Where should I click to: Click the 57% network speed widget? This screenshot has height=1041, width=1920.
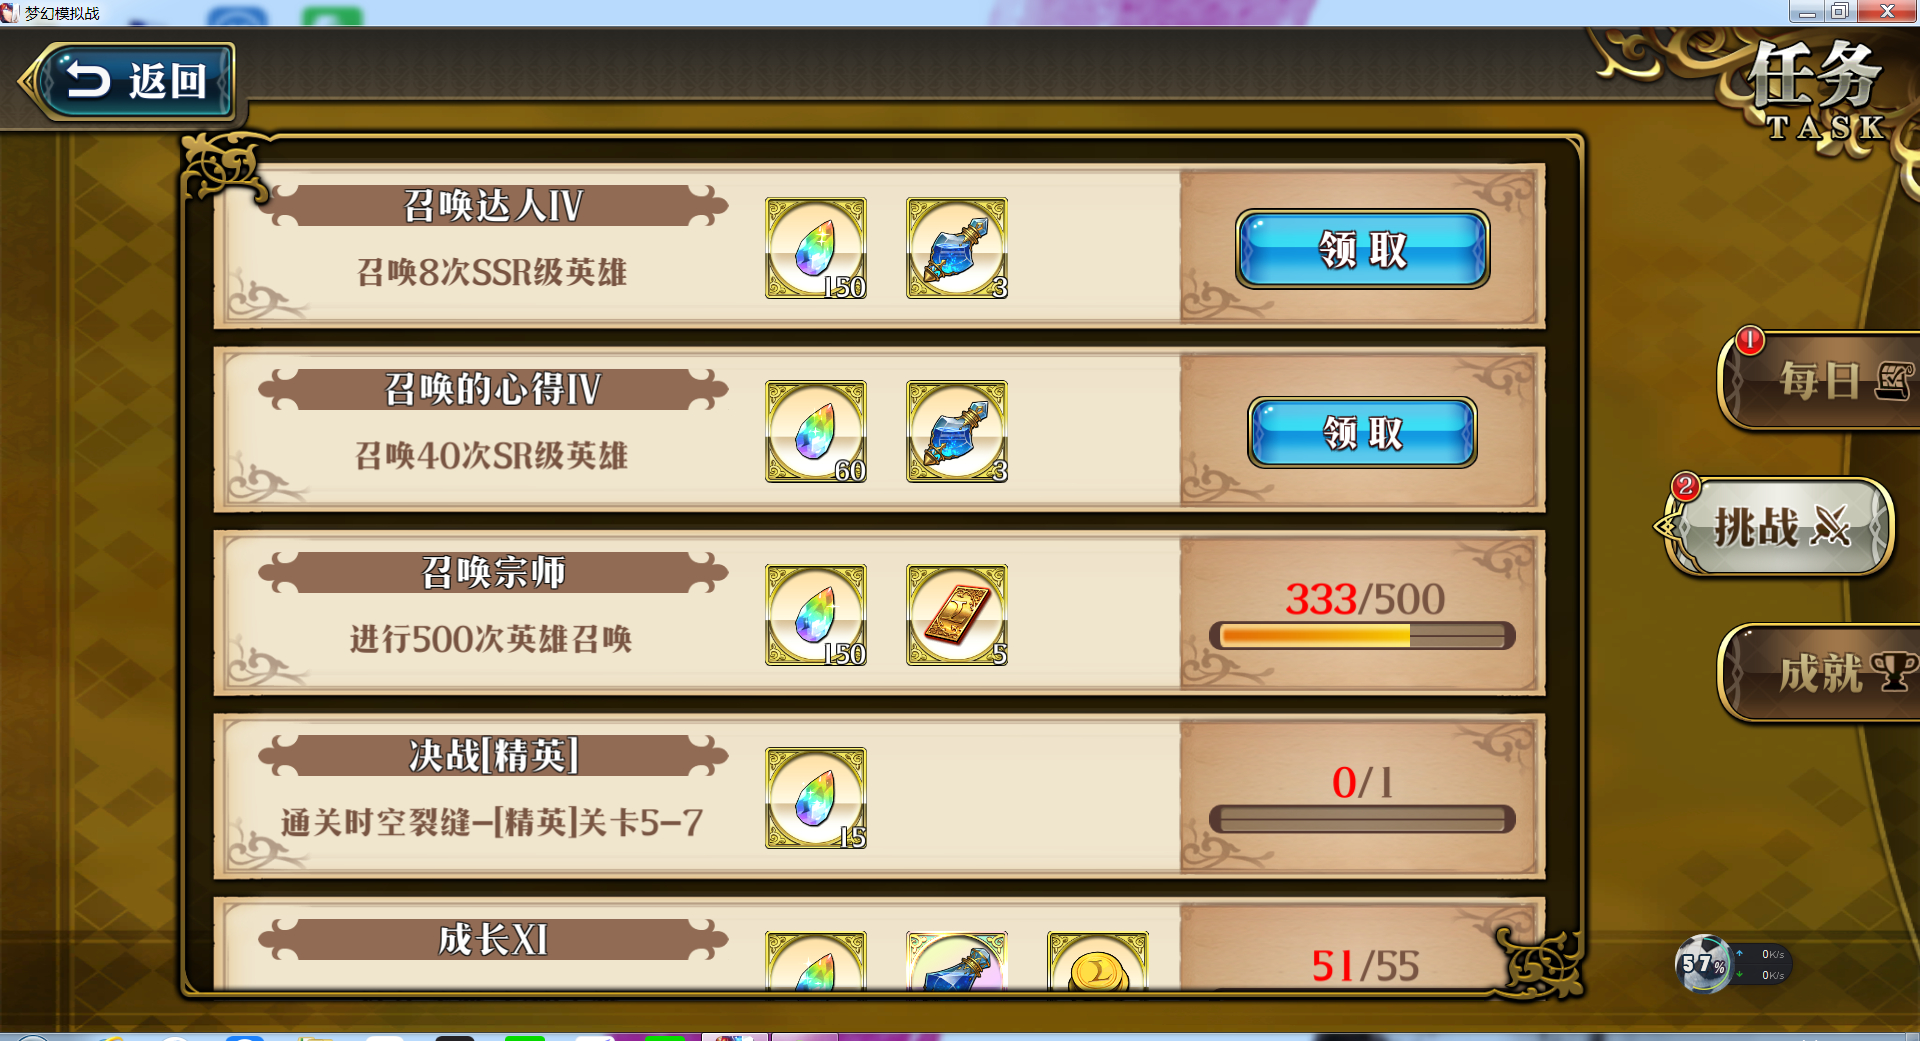pos(1733,964)
